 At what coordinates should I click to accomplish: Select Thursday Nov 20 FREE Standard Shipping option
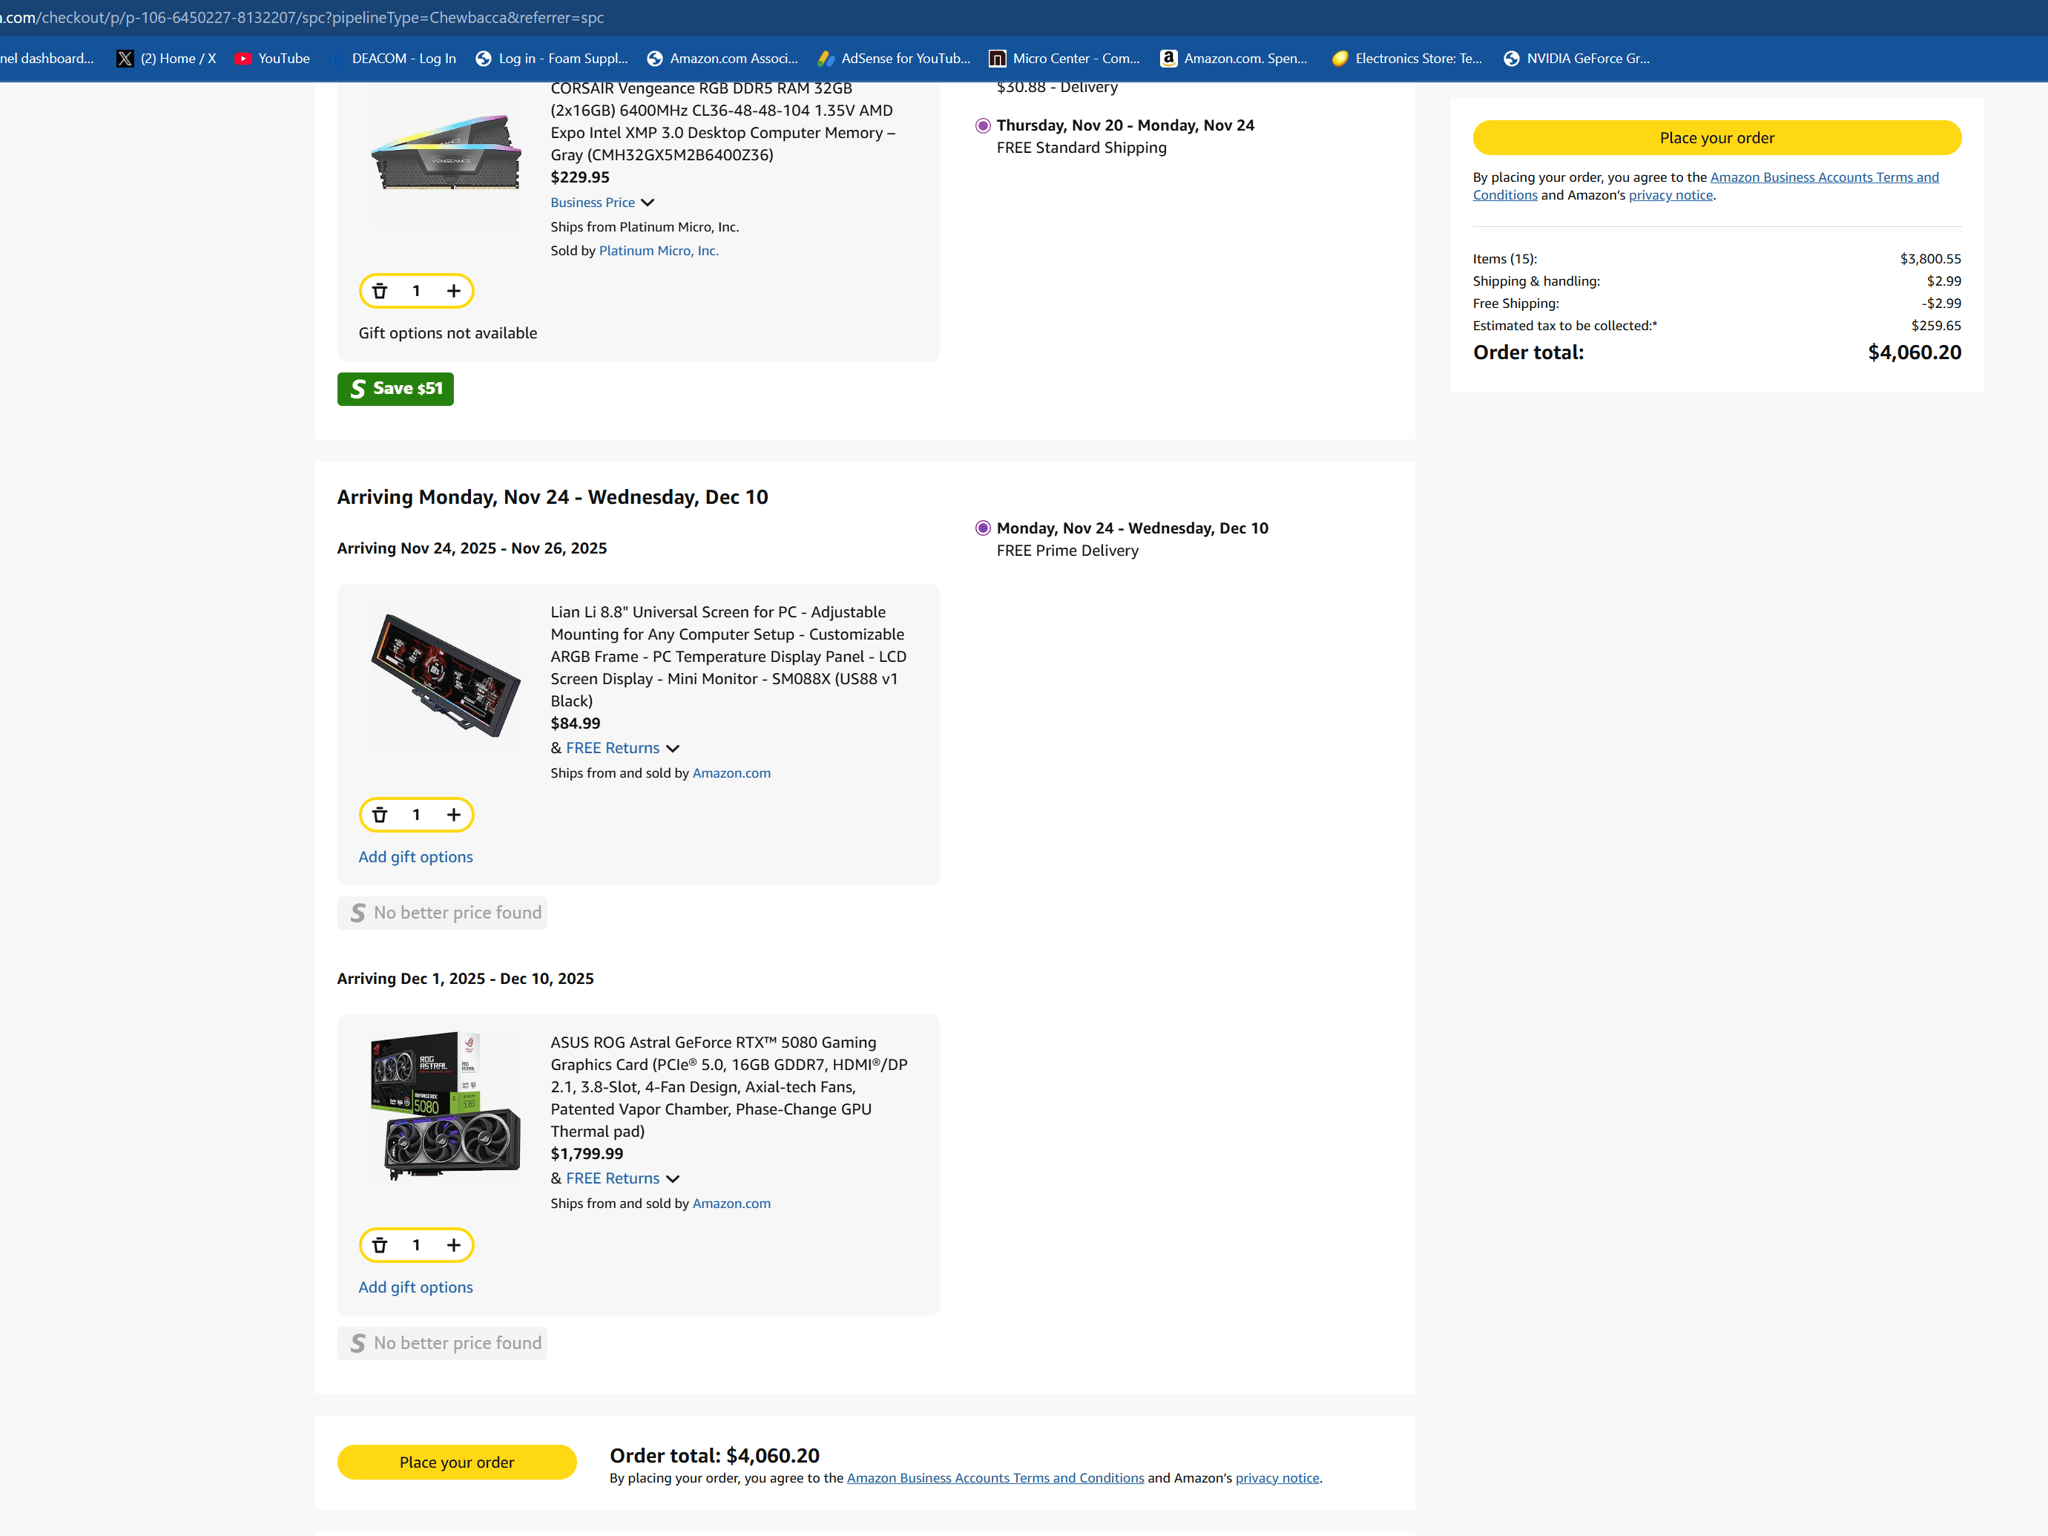(x=983, y=126)
